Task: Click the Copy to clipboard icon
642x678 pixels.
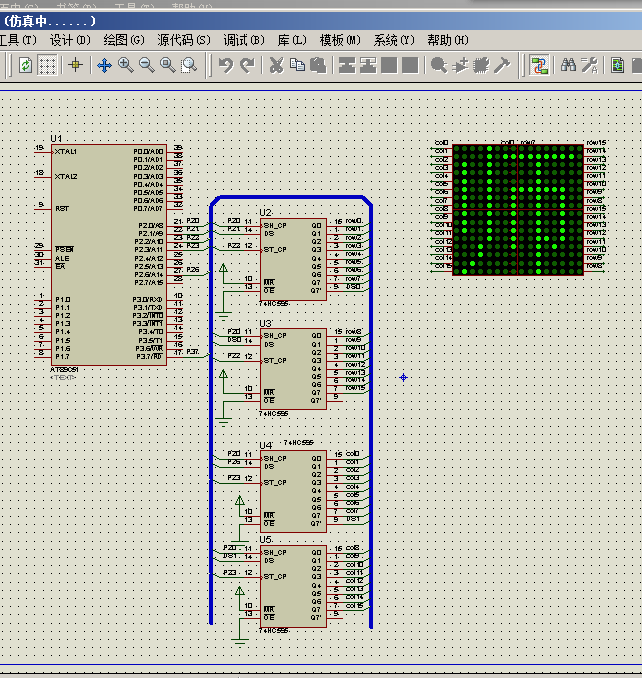Action: [297, 65]
